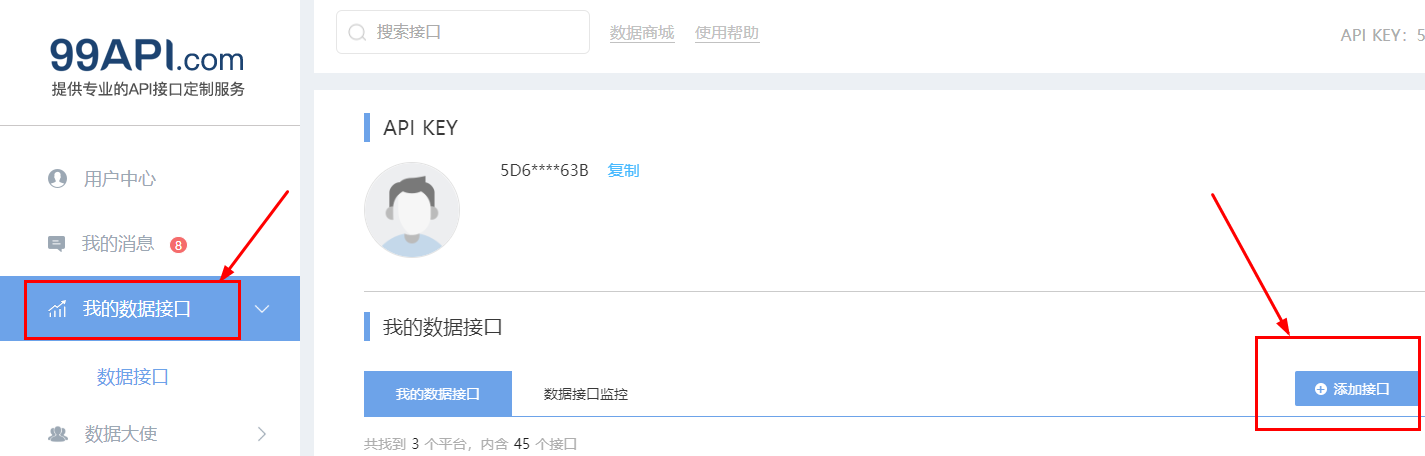Expand the 数据大使 menu arrow
The height and width of the screenshot is (456, 1425).
coord(262,434)
